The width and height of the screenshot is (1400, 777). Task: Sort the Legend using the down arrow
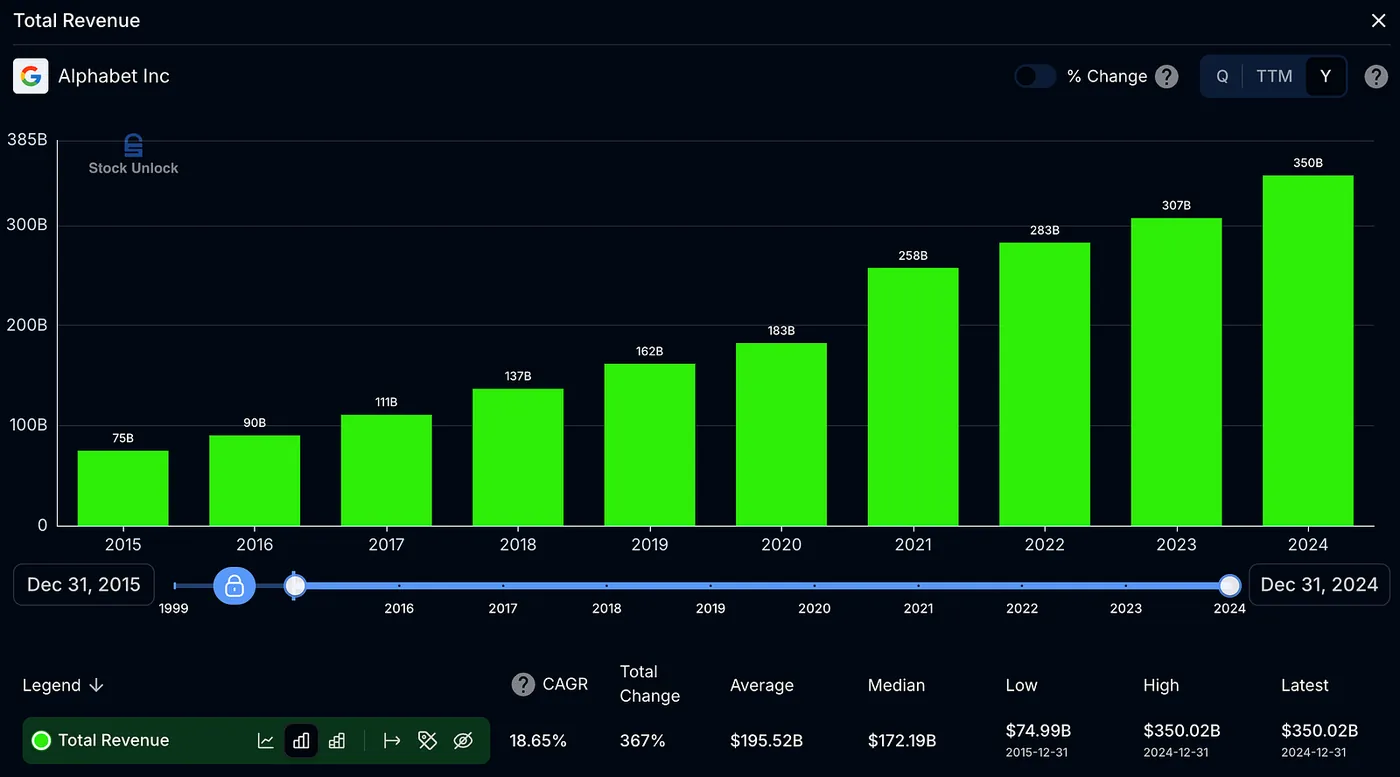coord(96,685)
